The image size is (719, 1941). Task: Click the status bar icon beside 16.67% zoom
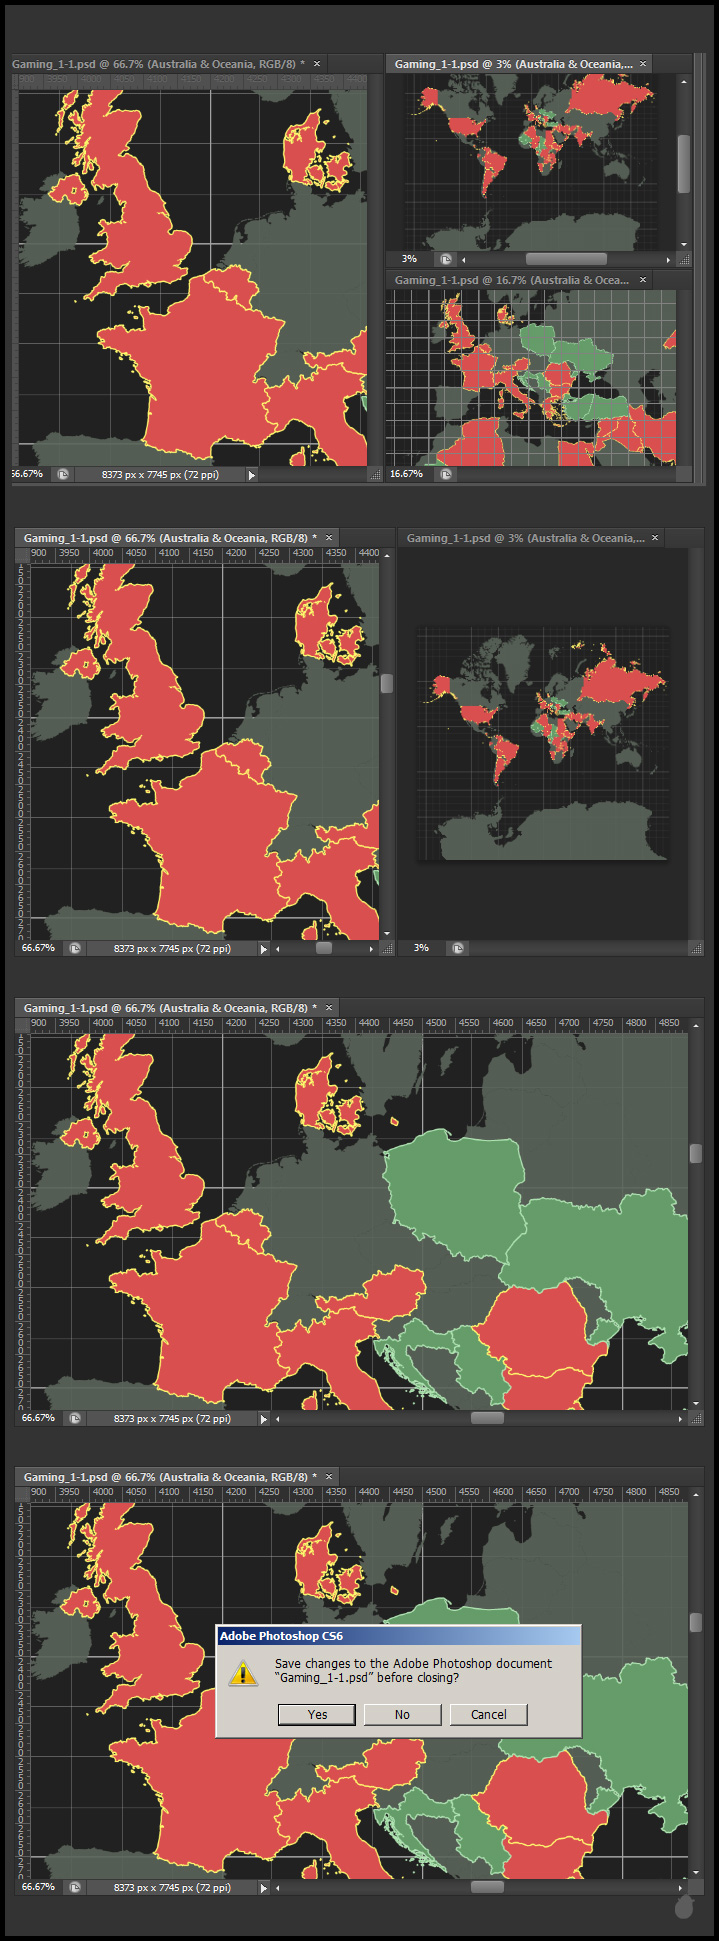click(x=446, y=474)
